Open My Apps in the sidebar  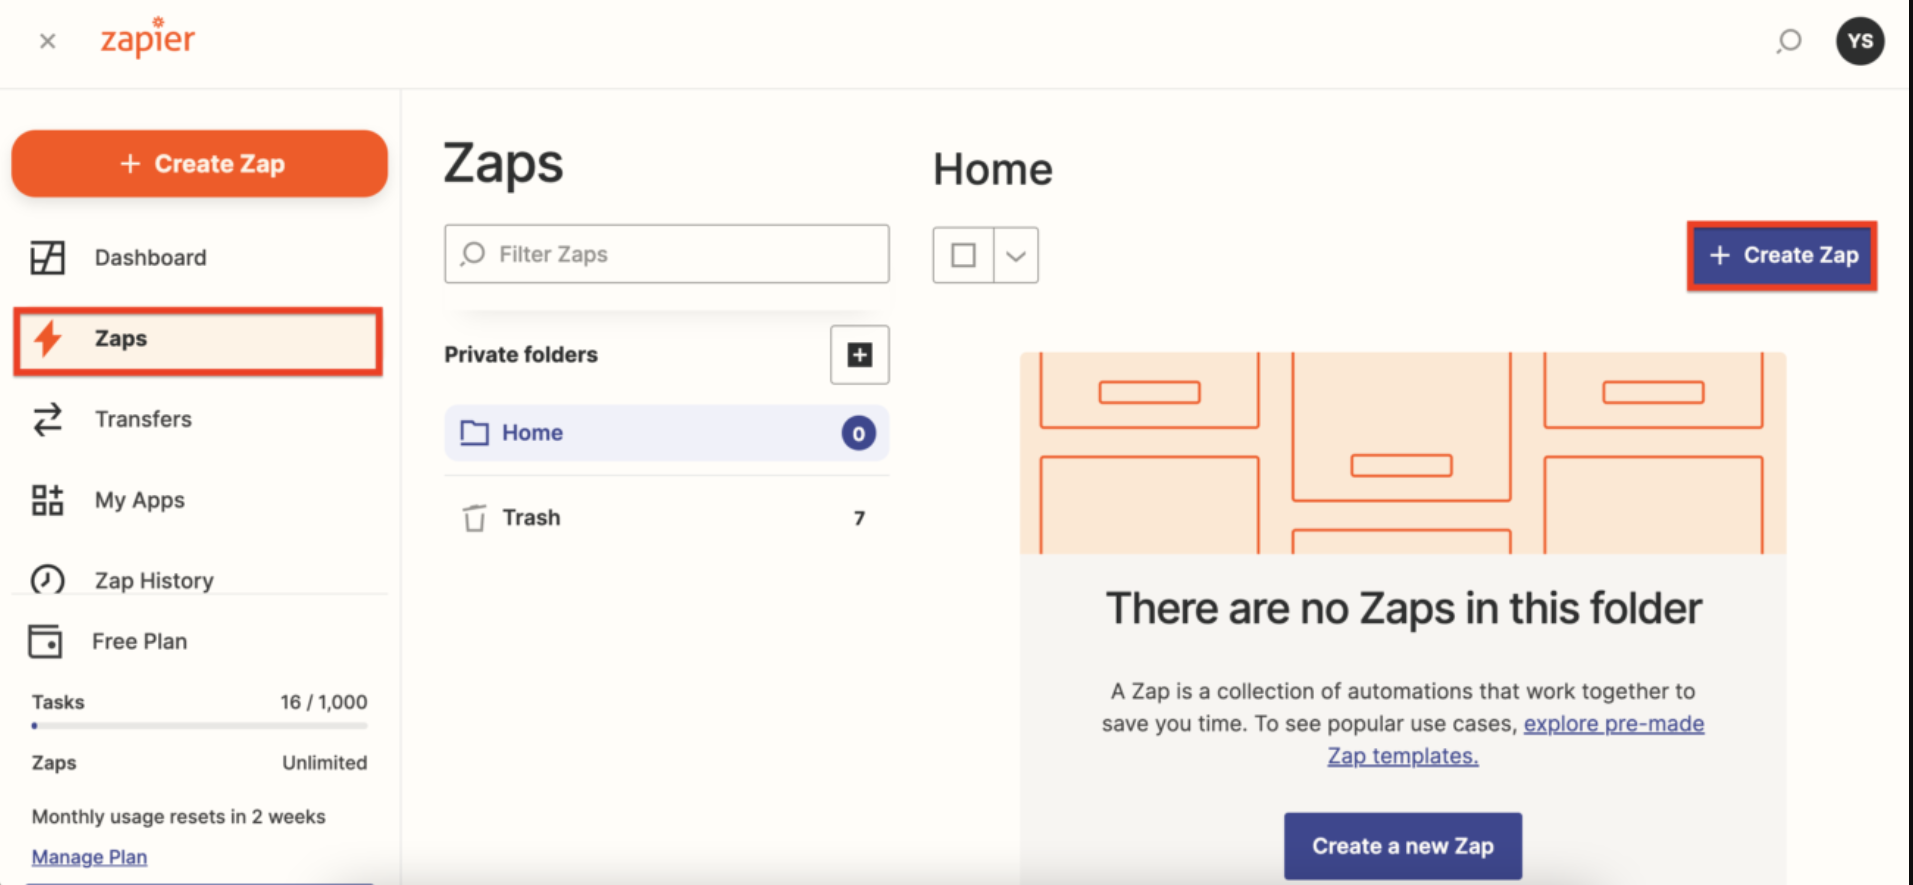140,500
